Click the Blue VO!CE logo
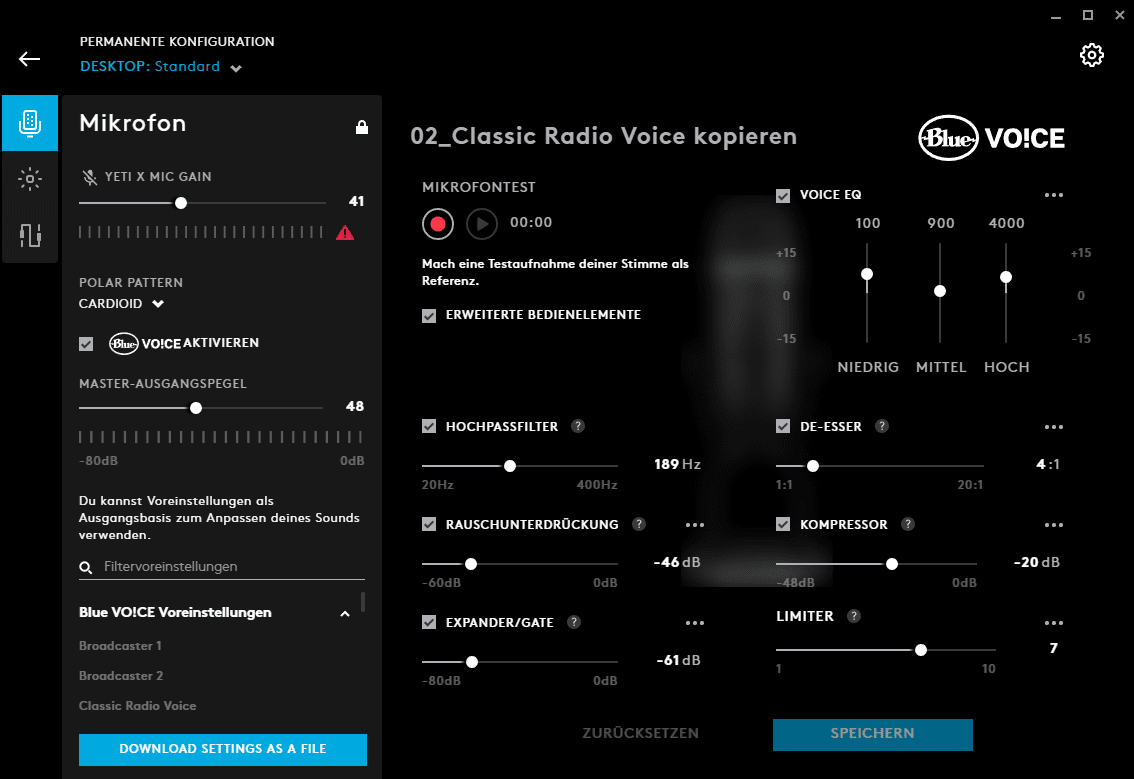This screenshot has height=779, width=1134. point(992,137)
